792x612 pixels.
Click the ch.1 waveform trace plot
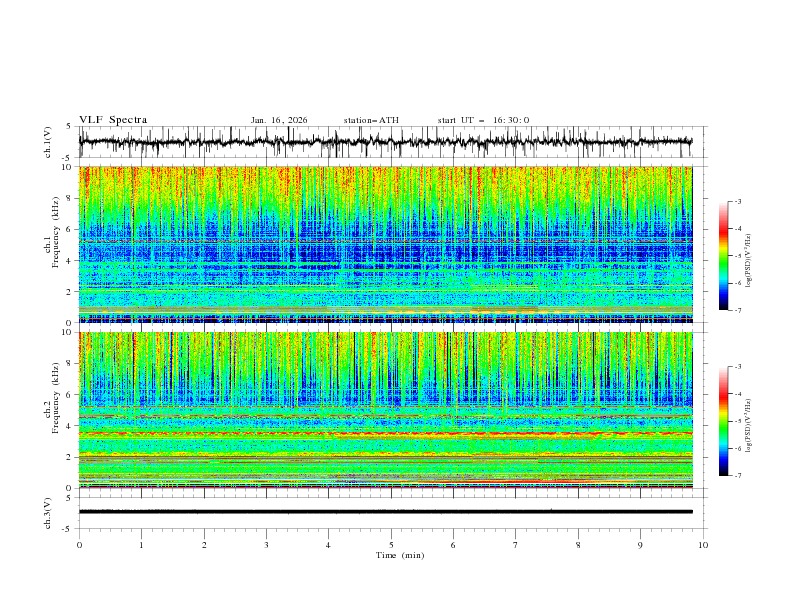(386, 142)
